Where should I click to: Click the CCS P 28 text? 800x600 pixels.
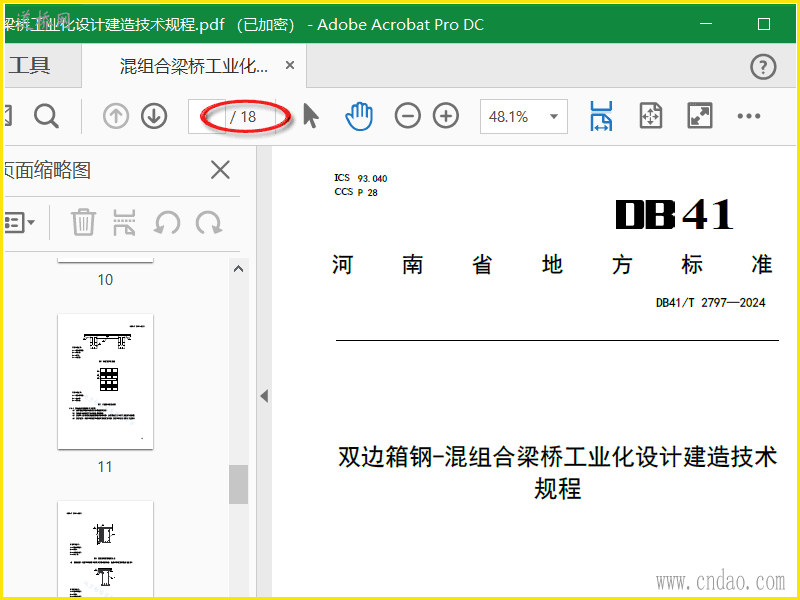coord(356,192)
